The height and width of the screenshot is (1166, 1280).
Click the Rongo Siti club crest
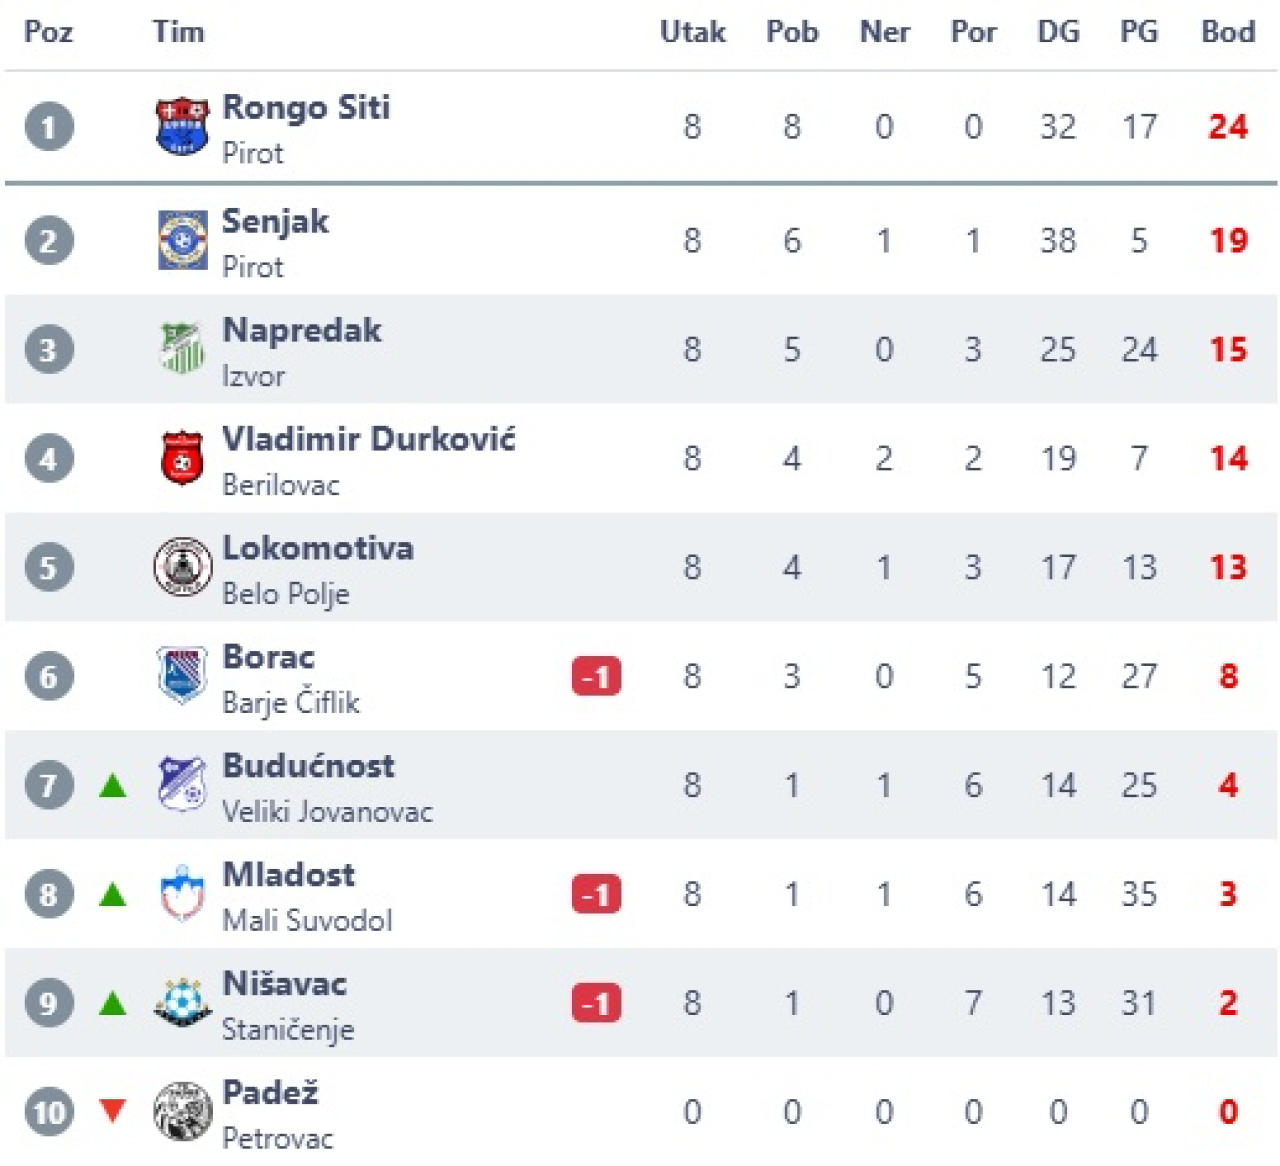tap(182, 126)
